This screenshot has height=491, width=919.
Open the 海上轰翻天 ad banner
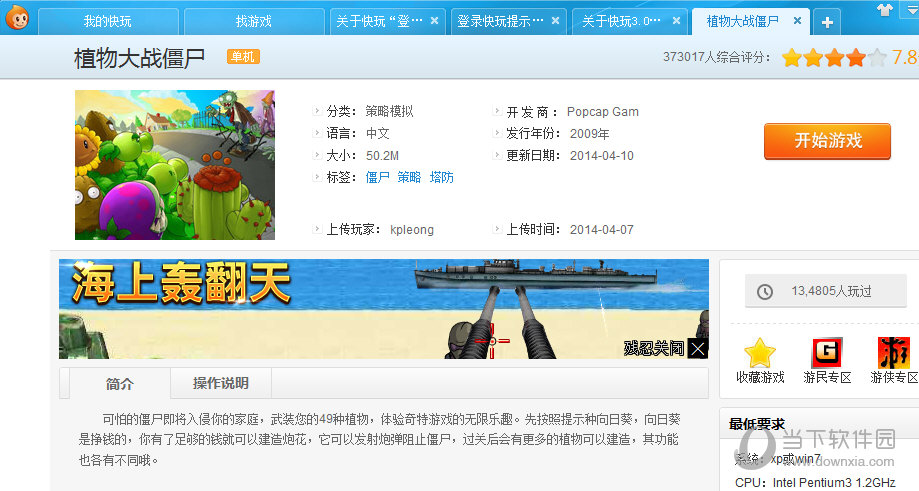tap(384, 309)
